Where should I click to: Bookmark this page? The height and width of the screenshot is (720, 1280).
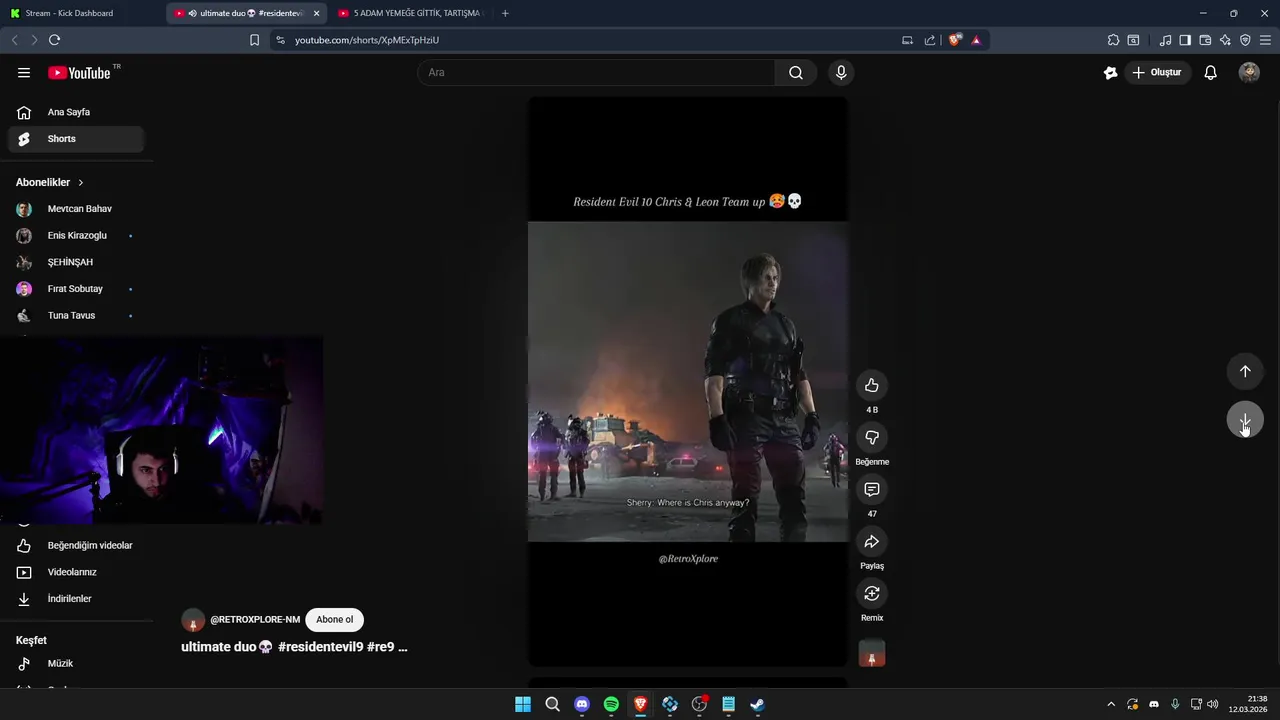click(254, 40)
